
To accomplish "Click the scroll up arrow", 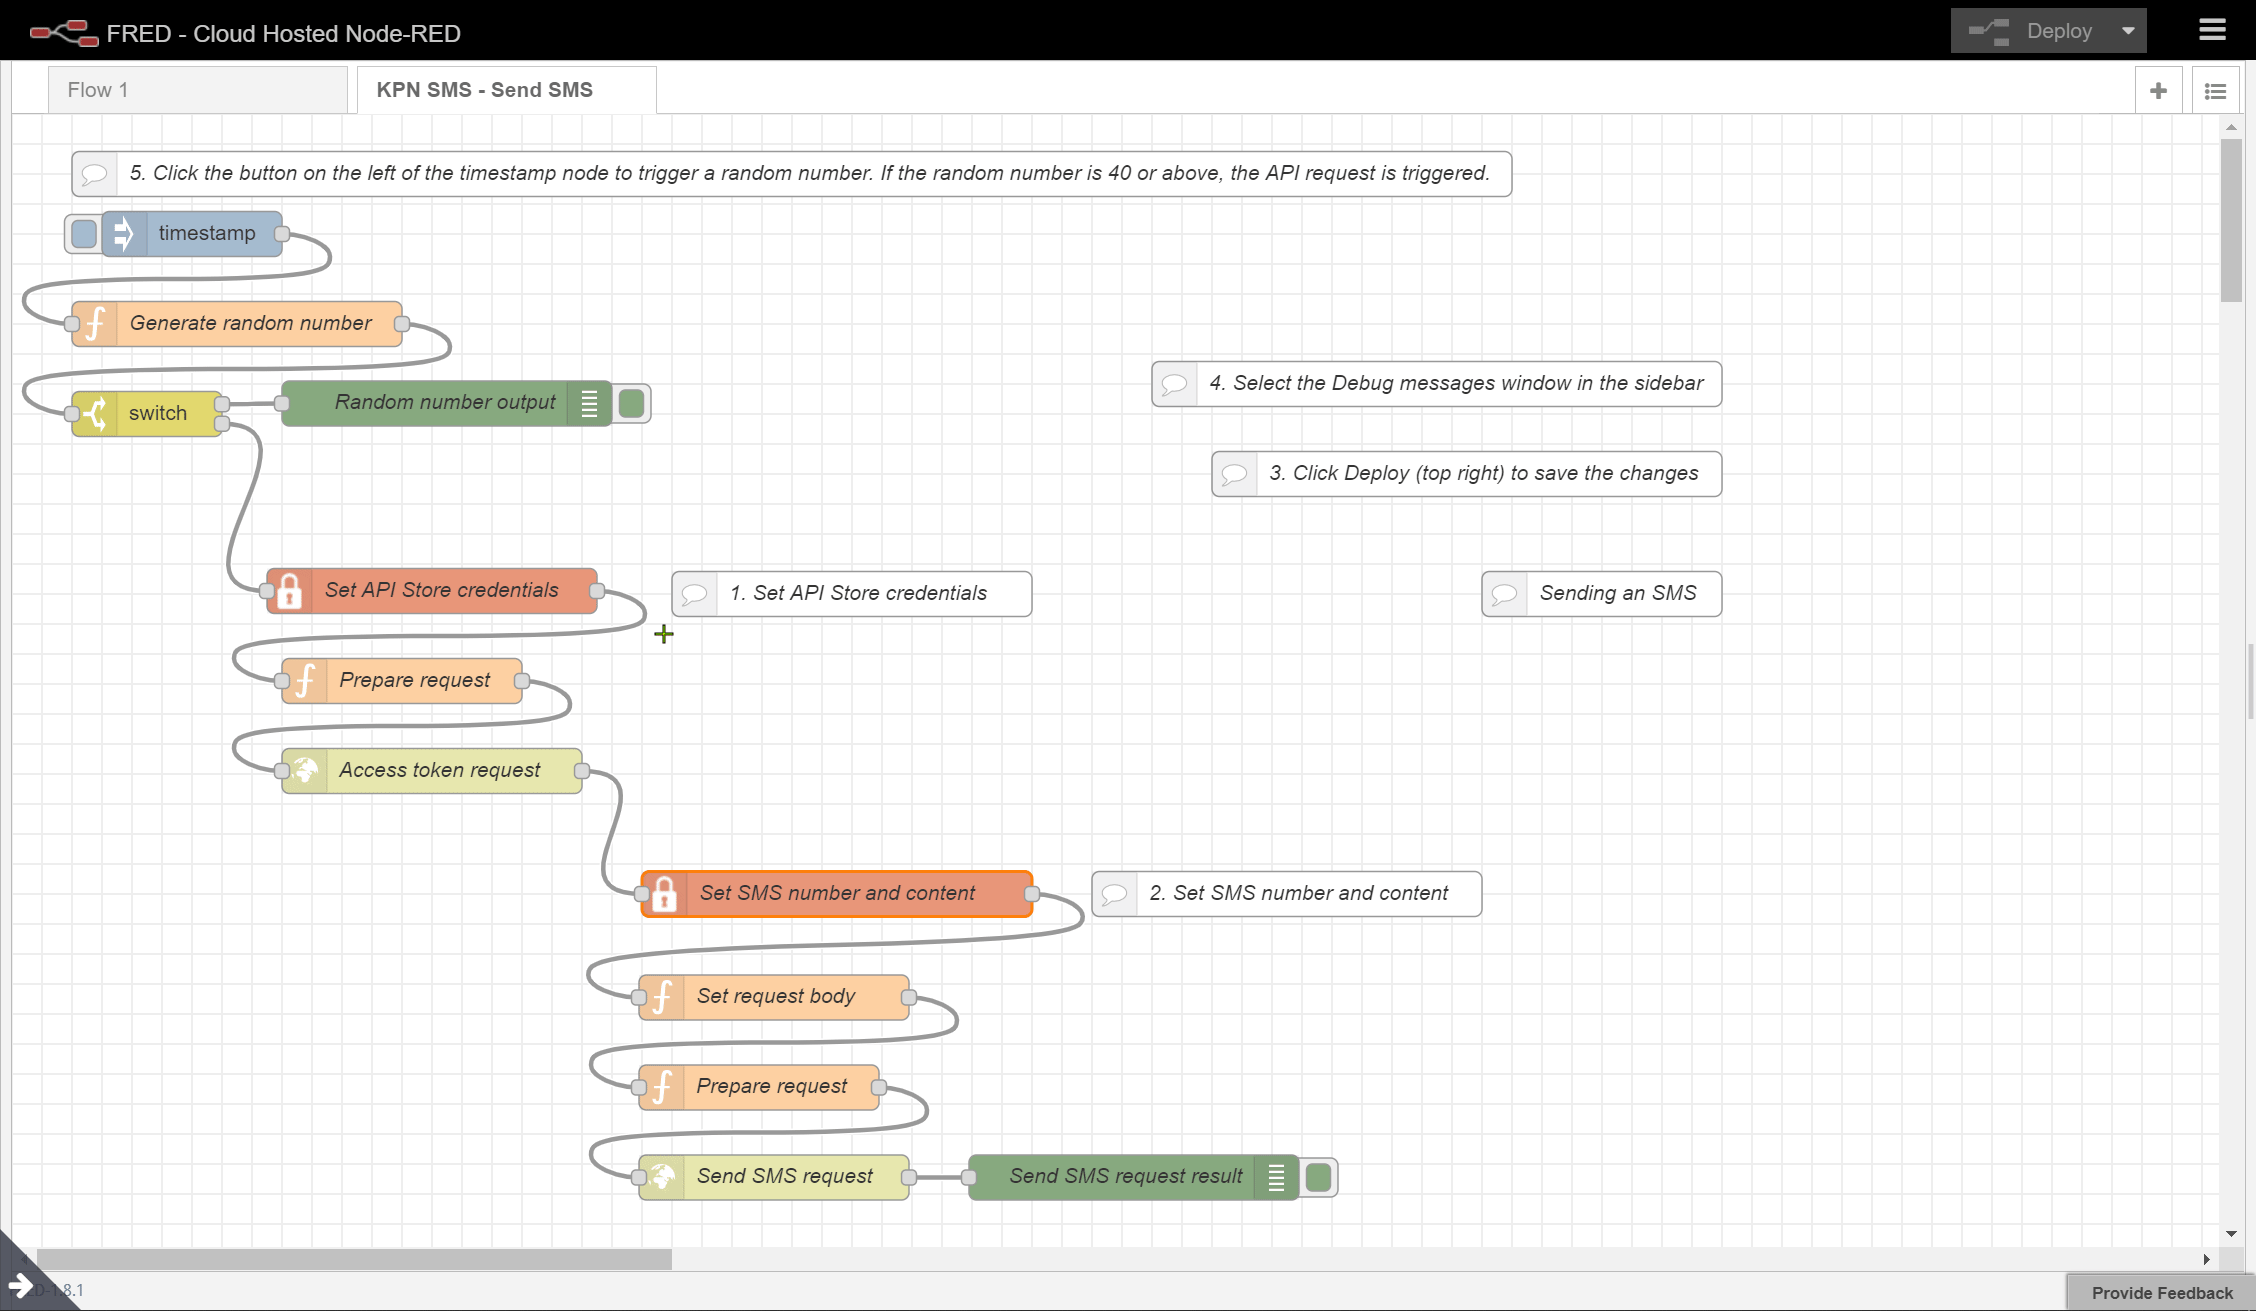I will pos(2232,127).
